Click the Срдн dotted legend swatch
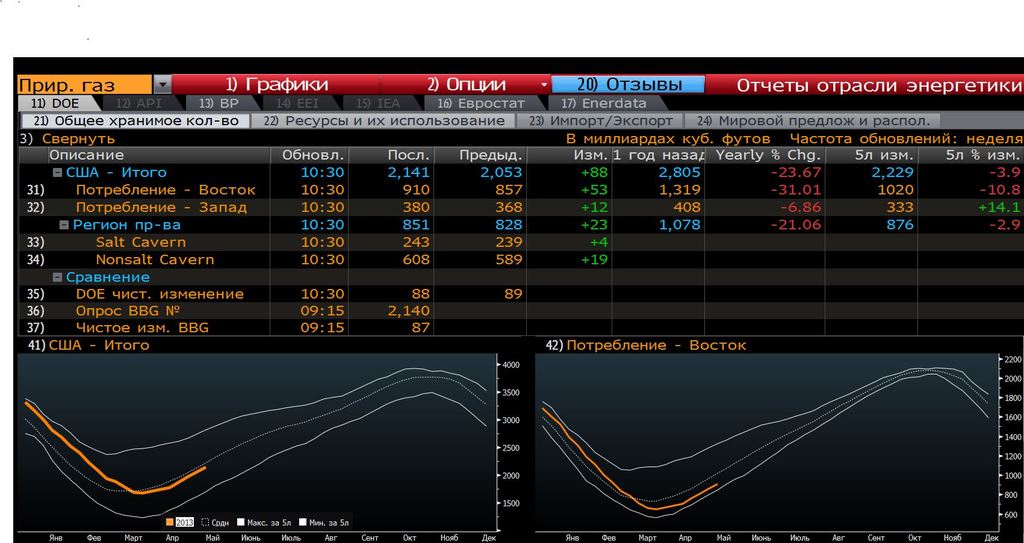 tap(205, 523)
